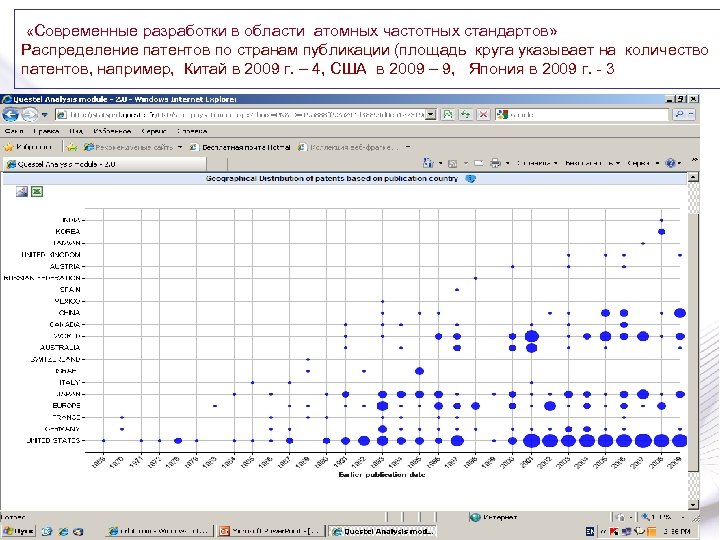
Task: Open the recent pages dropdown next to Forward
Action: 45,115
